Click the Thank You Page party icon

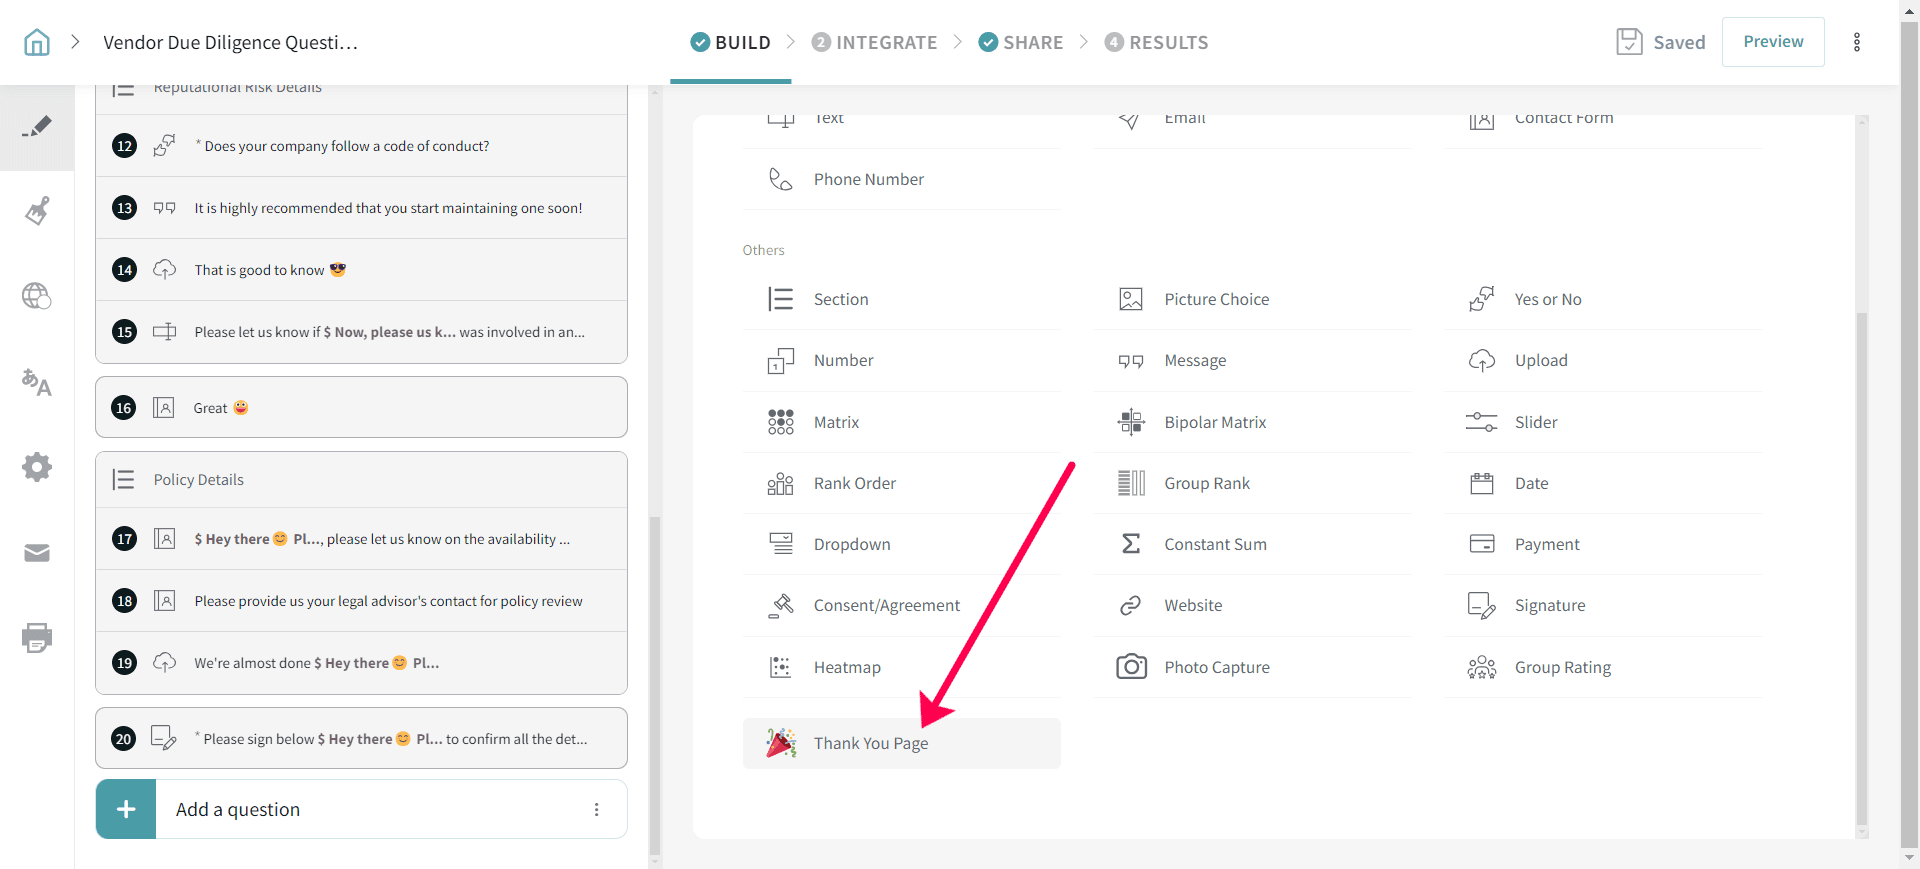781,743
